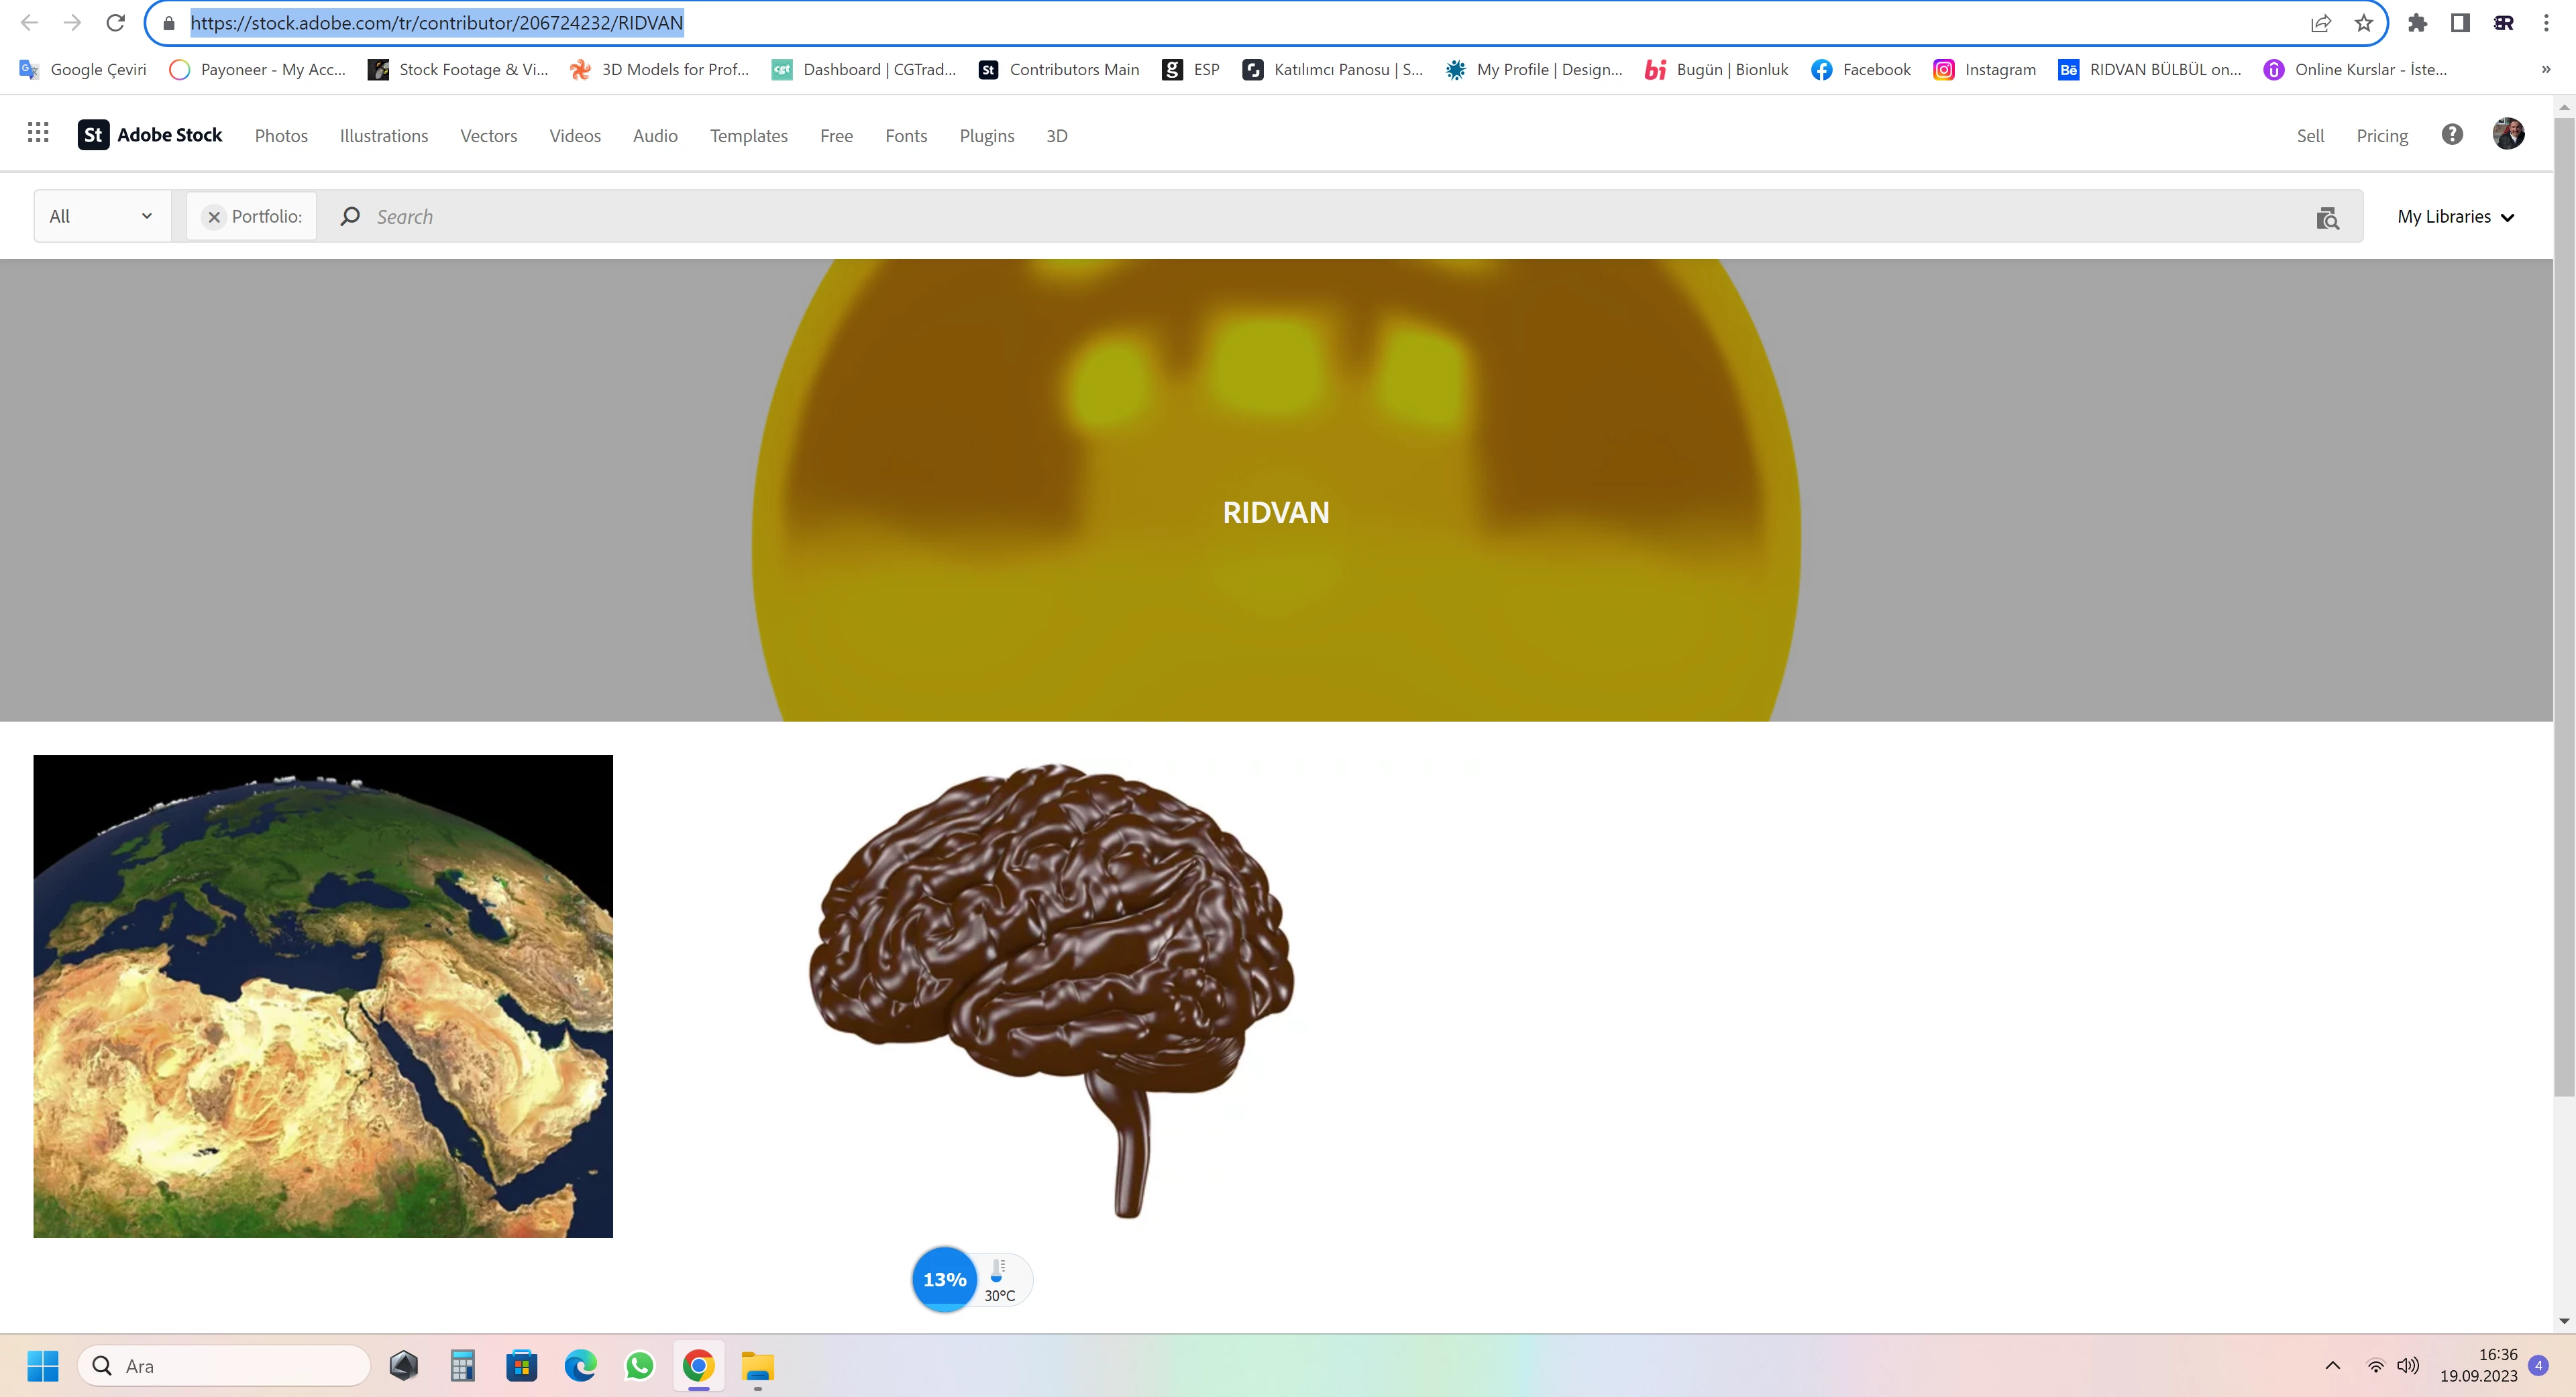The image size is (2576, 1397).
Task: Click the Sell link
Action: 2310,136
